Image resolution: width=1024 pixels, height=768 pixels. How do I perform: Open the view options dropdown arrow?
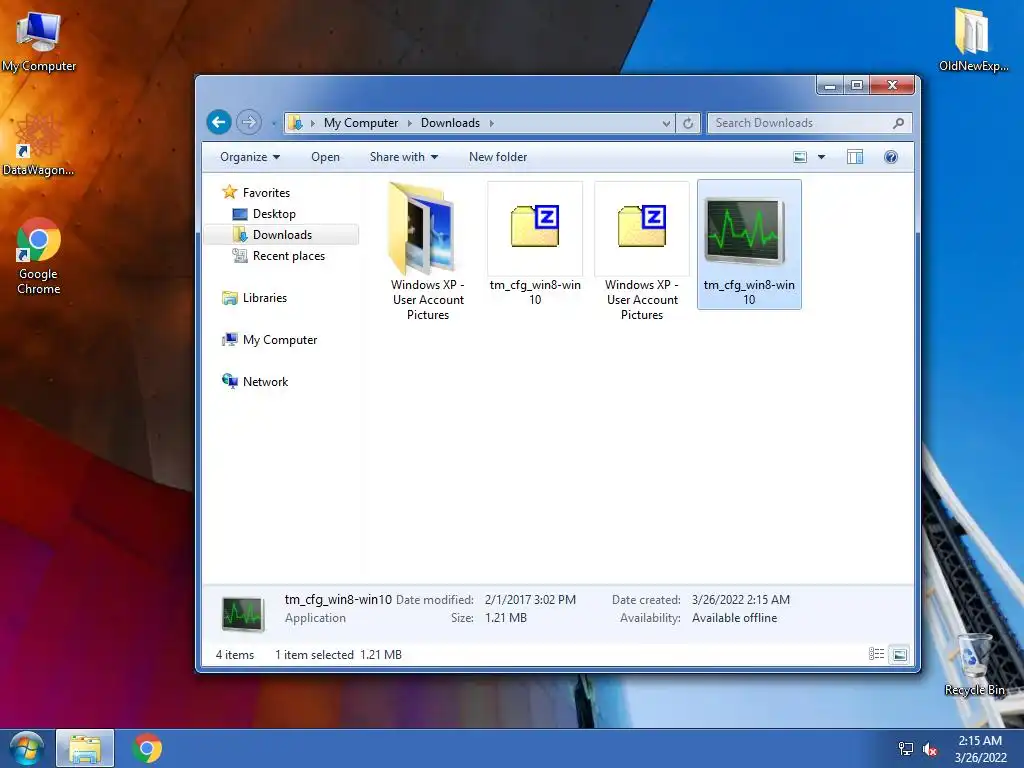[x=822, y=157]
